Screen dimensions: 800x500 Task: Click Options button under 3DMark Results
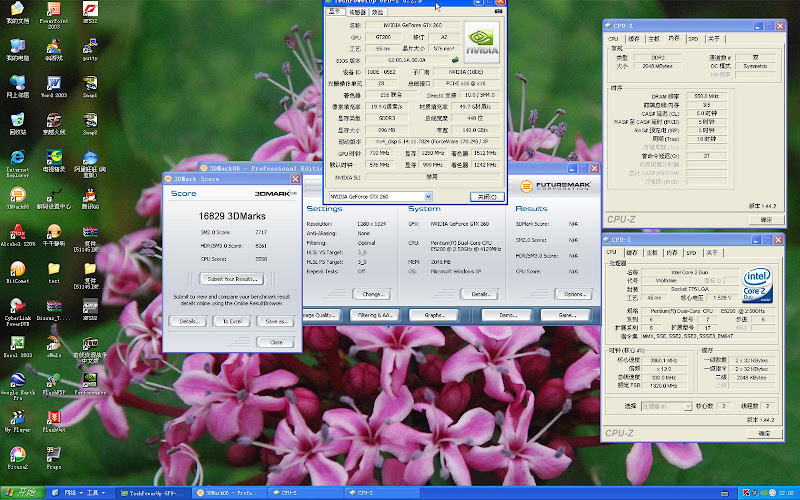click(573, 294)
